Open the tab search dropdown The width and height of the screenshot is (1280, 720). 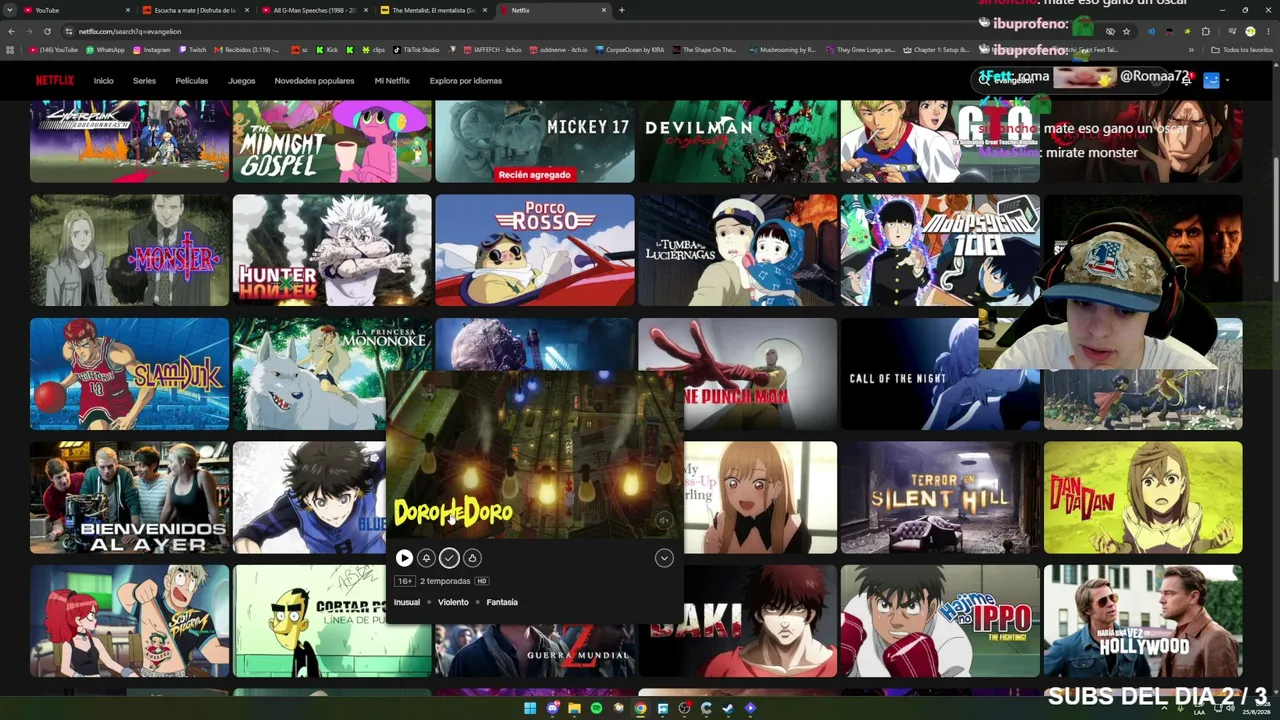point(10,10)
